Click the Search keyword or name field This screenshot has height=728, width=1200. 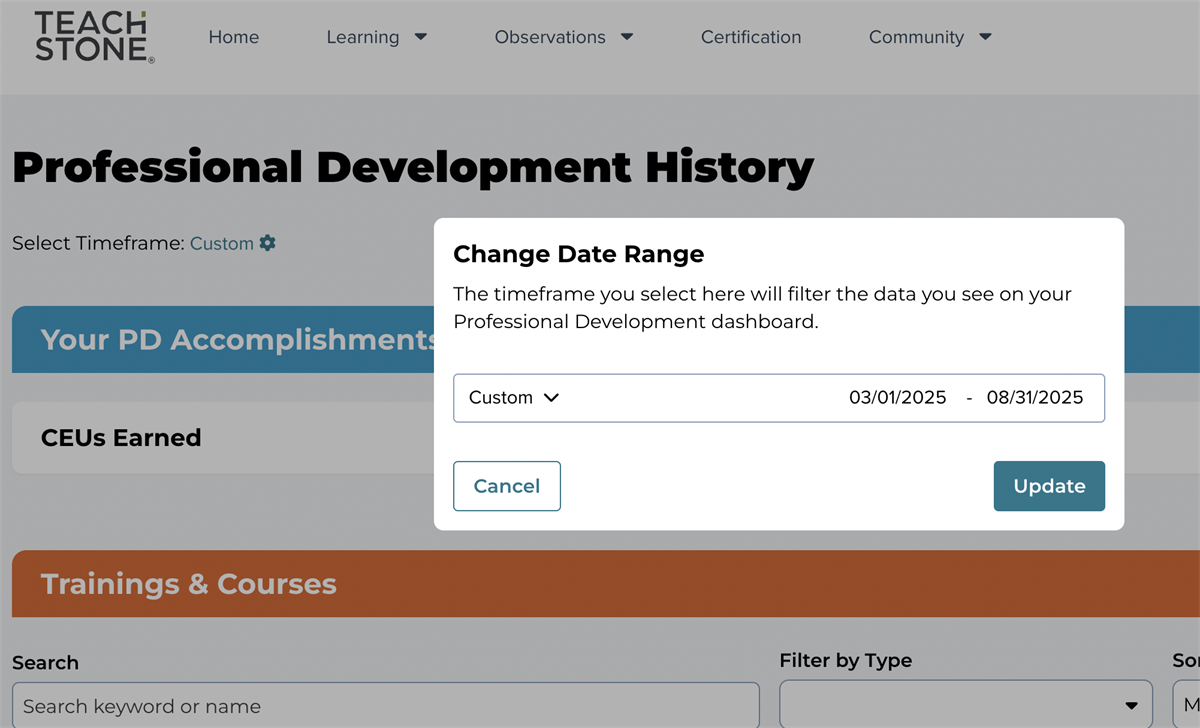tap(385, 706)
